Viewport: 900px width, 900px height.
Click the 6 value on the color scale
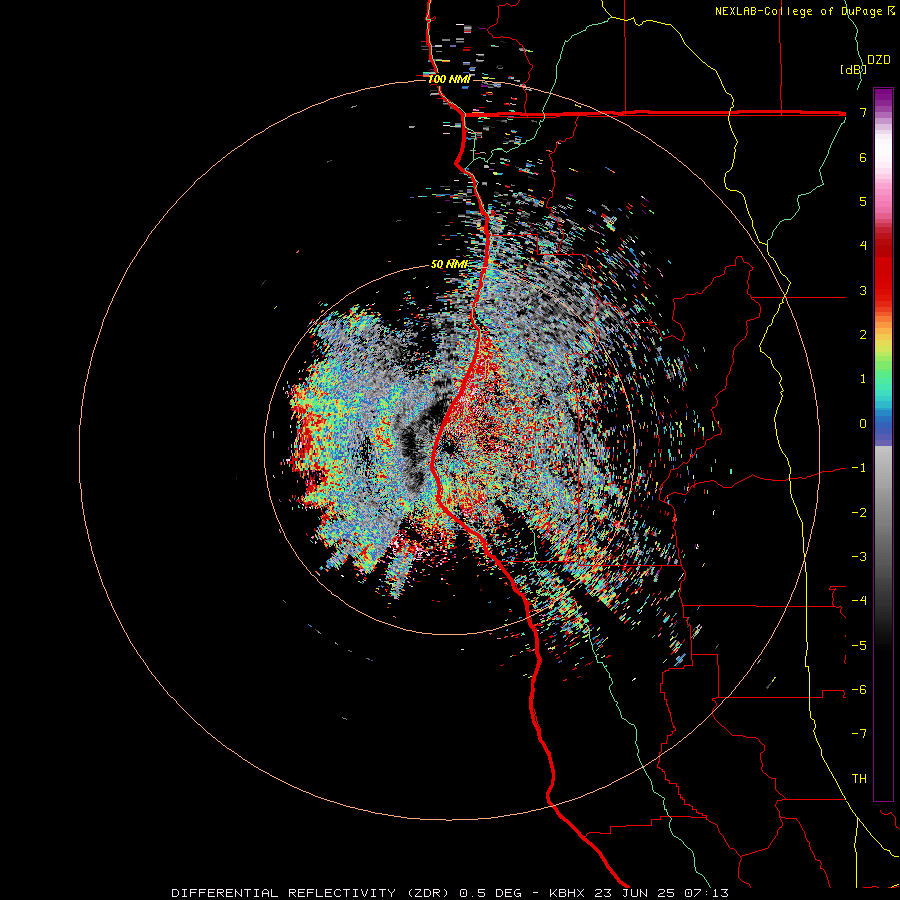(863, 157)
